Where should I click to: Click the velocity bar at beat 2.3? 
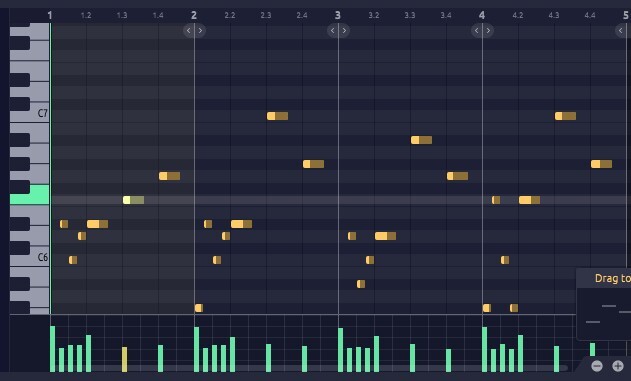point(268,358)
